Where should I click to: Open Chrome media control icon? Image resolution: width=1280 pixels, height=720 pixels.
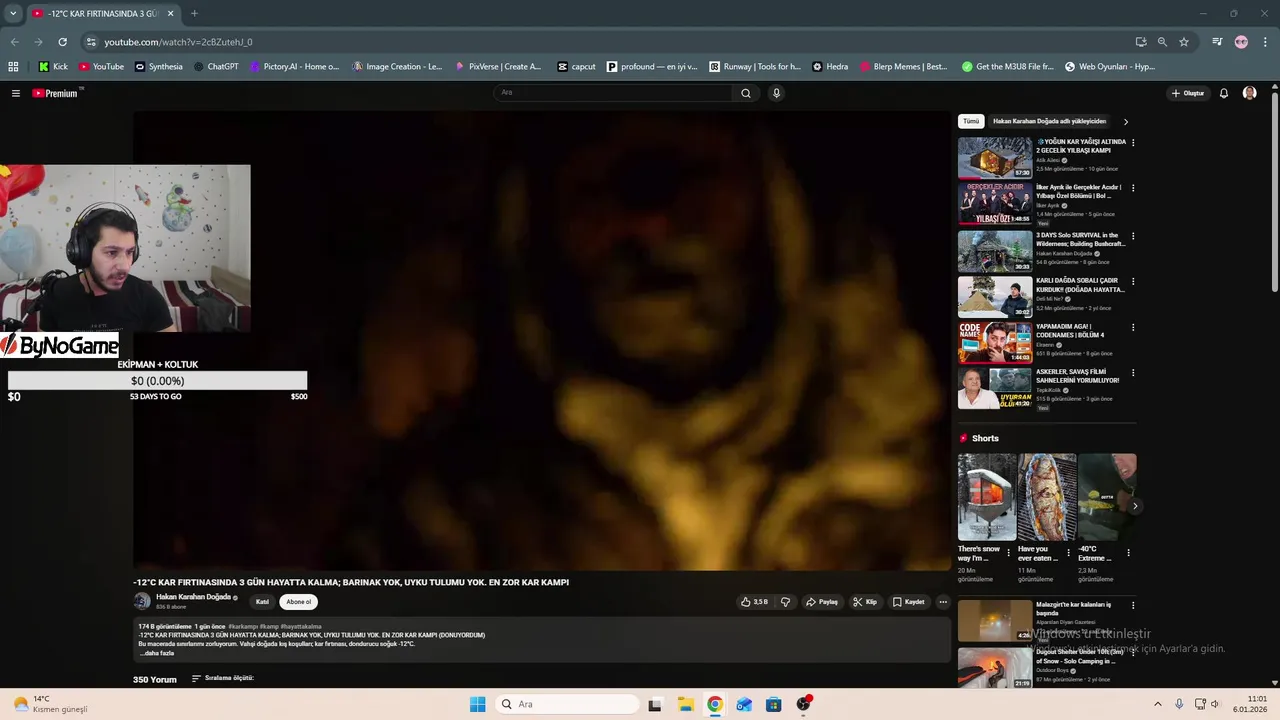click(x=1217, y=42)
